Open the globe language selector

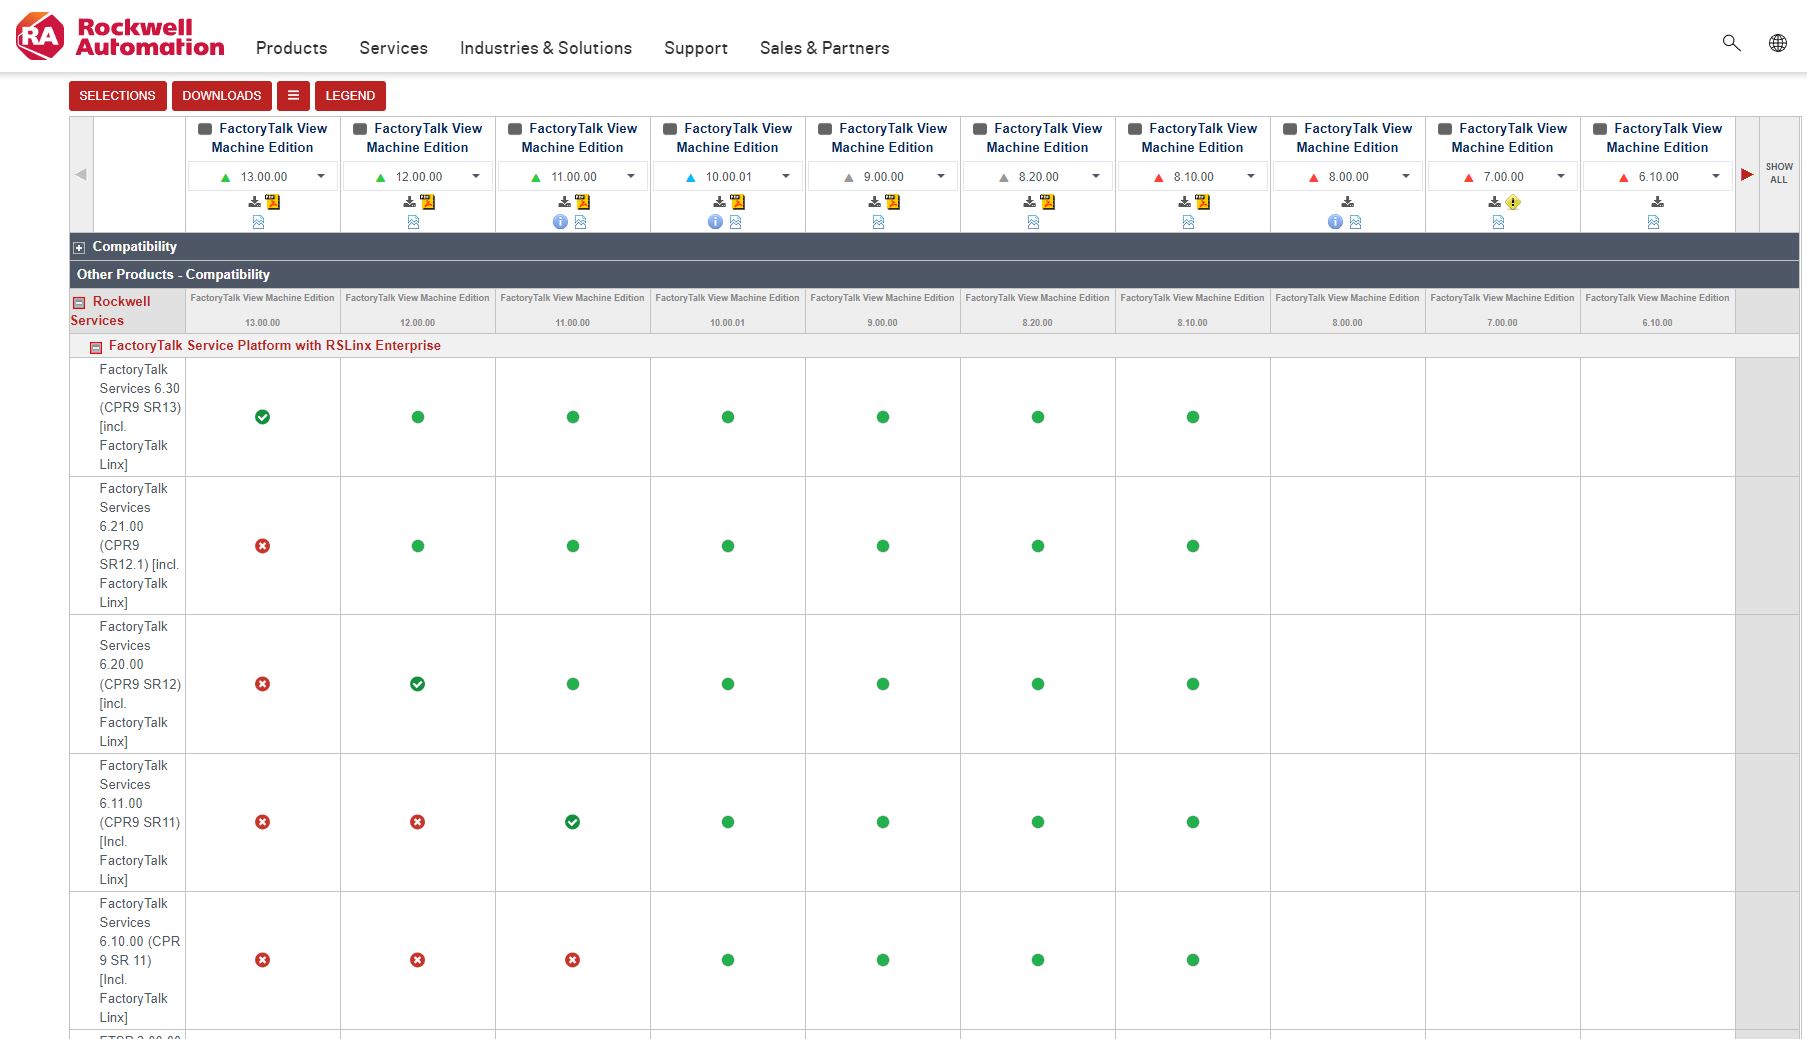coord(1777,43)
